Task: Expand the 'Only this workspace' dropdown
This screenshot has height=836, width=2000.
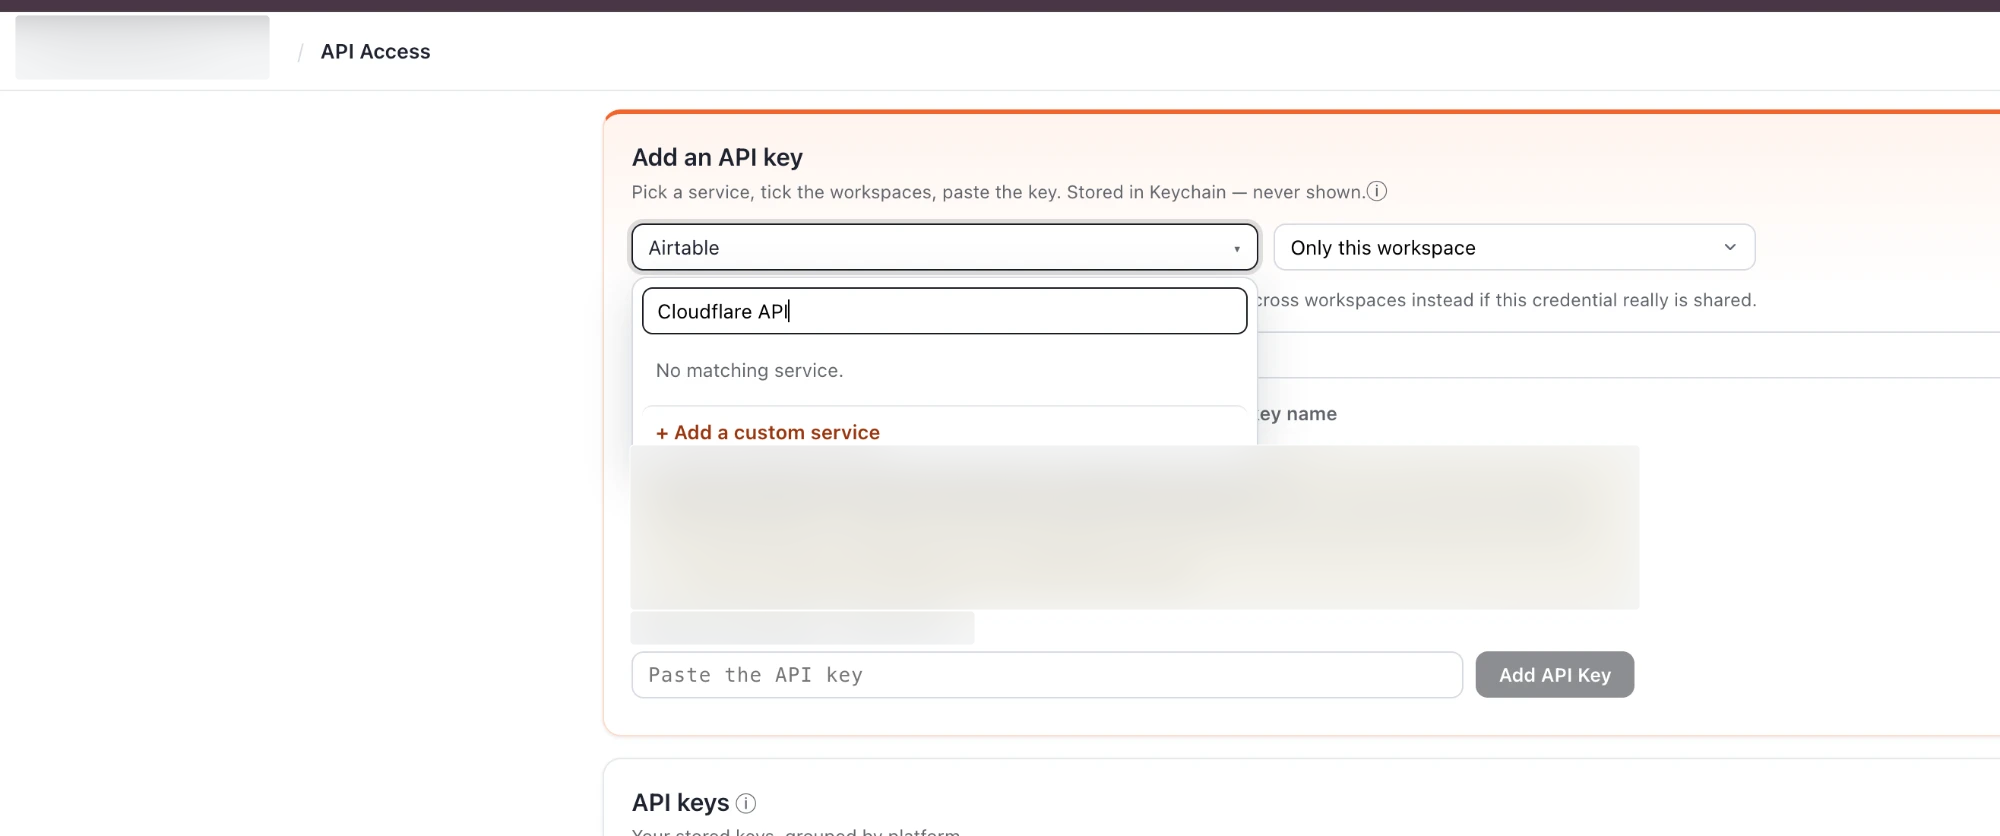Action: (x=1514, y=247)
